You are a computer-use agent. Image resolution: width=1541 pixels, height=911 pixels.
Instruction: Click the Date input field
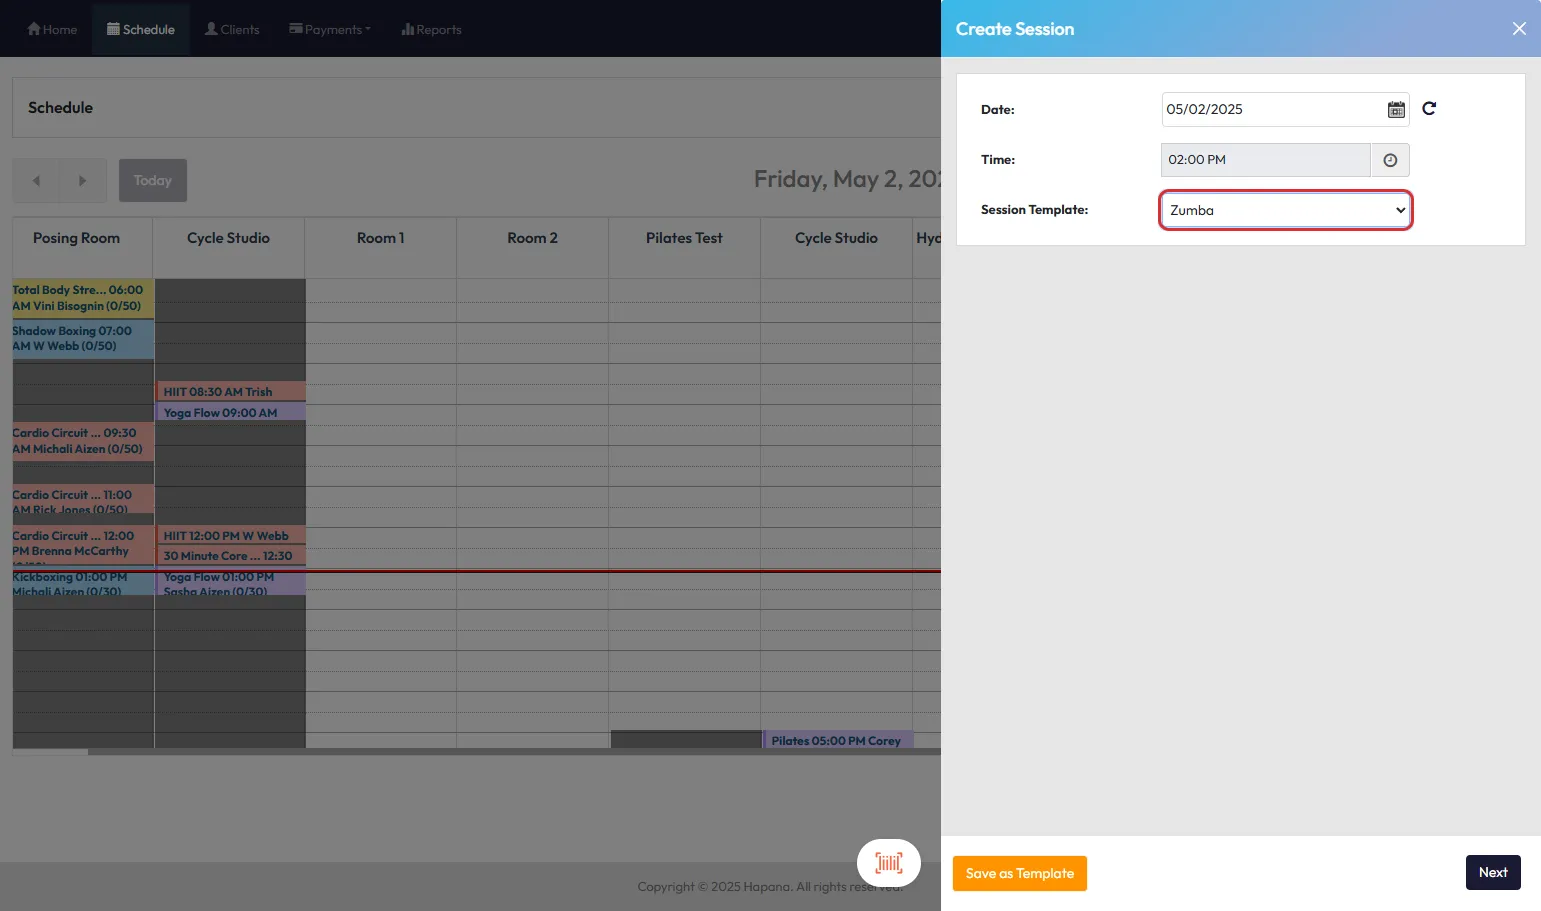(x=1270, y=110)
